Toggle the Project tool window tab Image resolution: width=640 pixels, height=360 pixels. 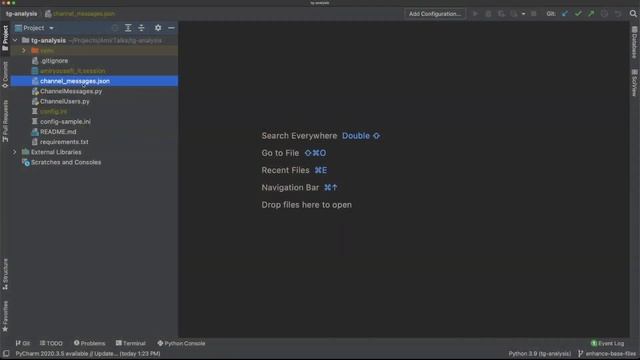[x=5, y=38]
